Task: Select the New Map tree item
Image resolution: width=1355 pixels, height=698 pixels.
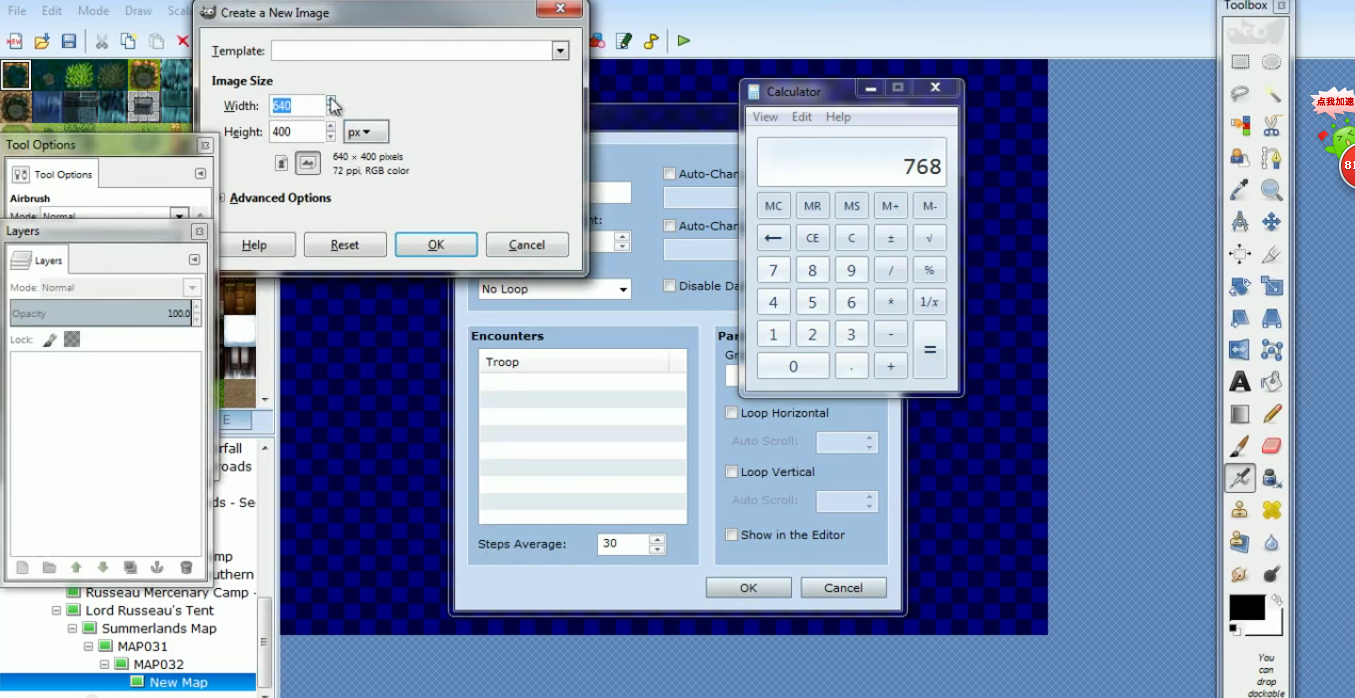Action: pyautogui.click(x=178, y=682)
